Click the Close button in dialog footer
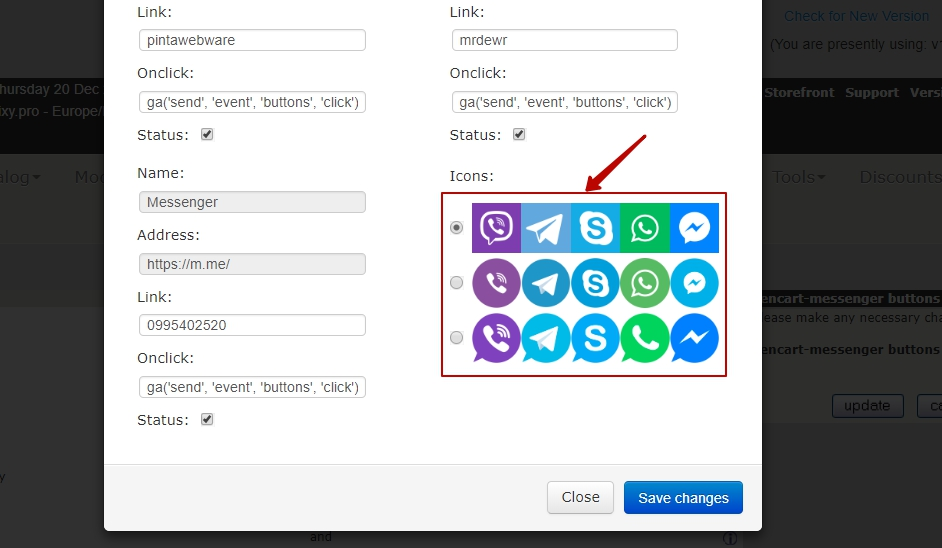Screen dimensions: 942x548 (x=580, y=497)
